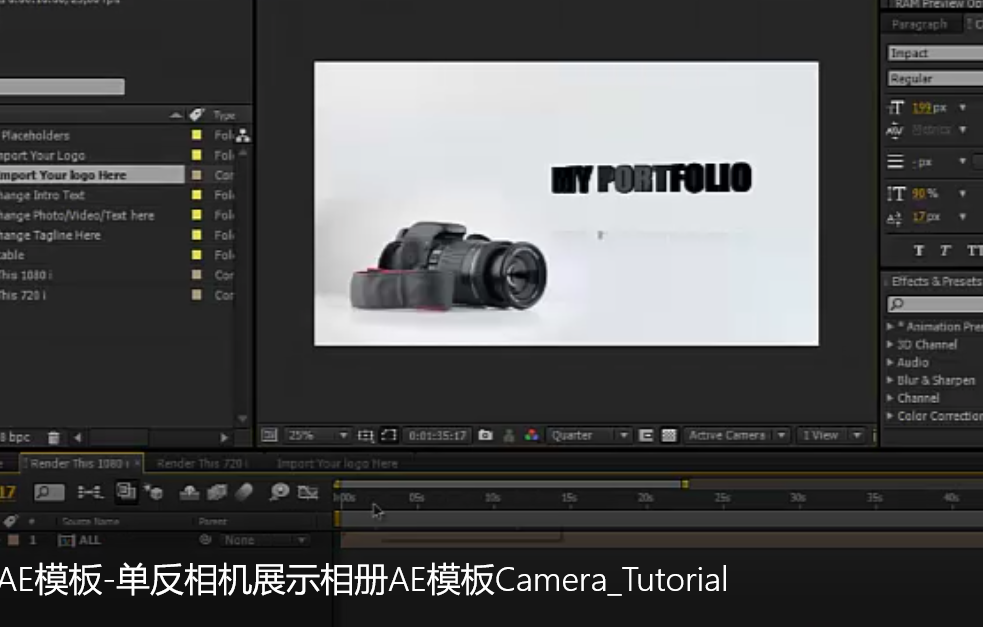983x627 pixels.
Task: Open the Active Camera view dropdown
Action: tap(737, 435)
